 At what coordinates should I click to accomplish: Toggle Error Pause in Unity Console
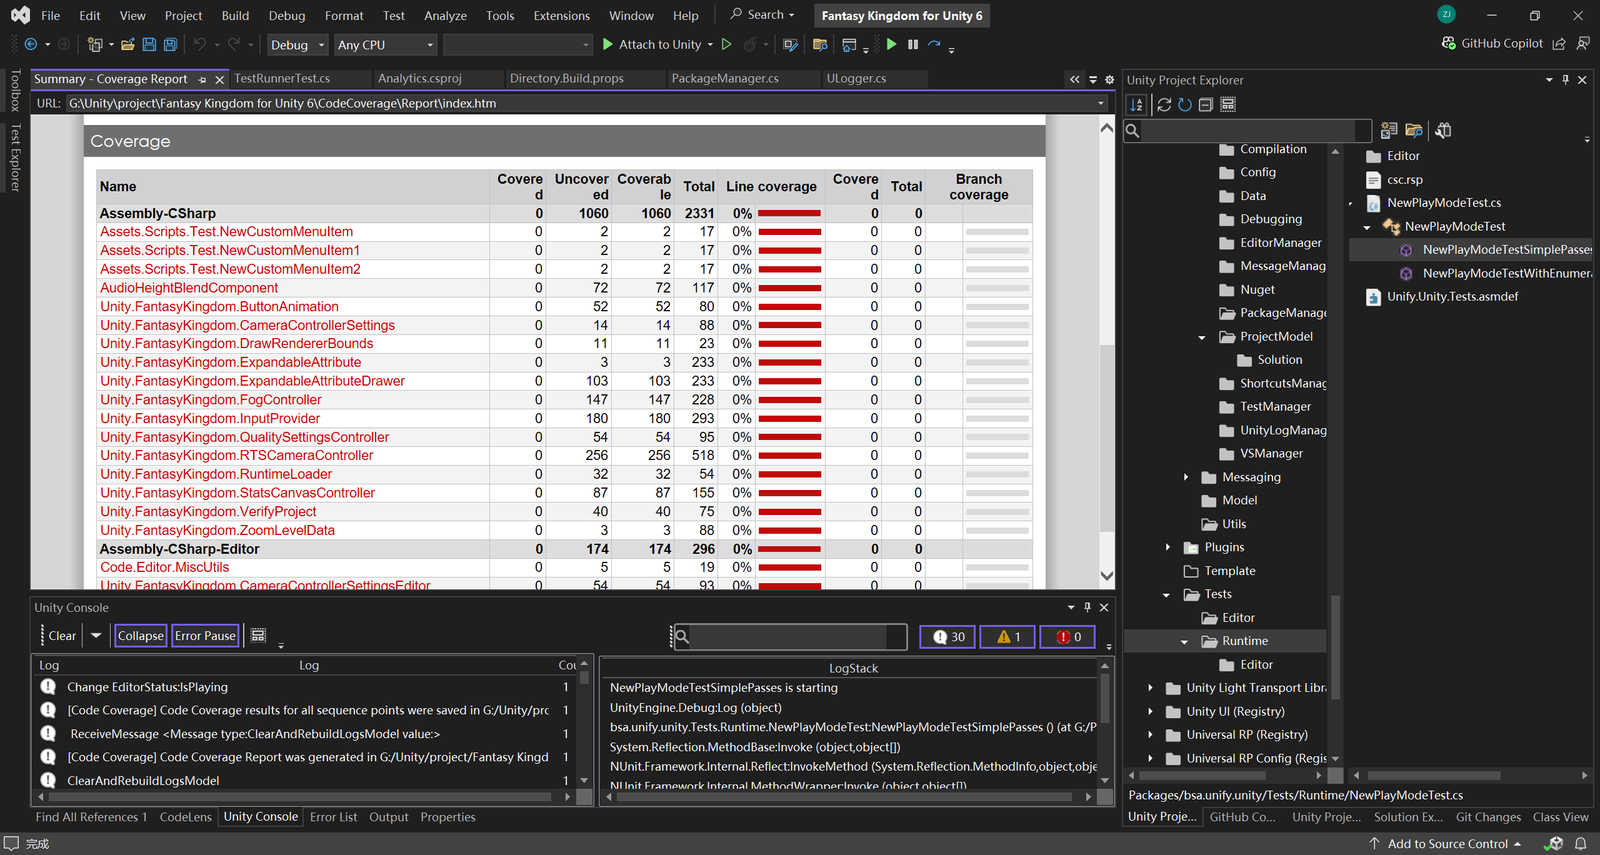pos(205,636)
